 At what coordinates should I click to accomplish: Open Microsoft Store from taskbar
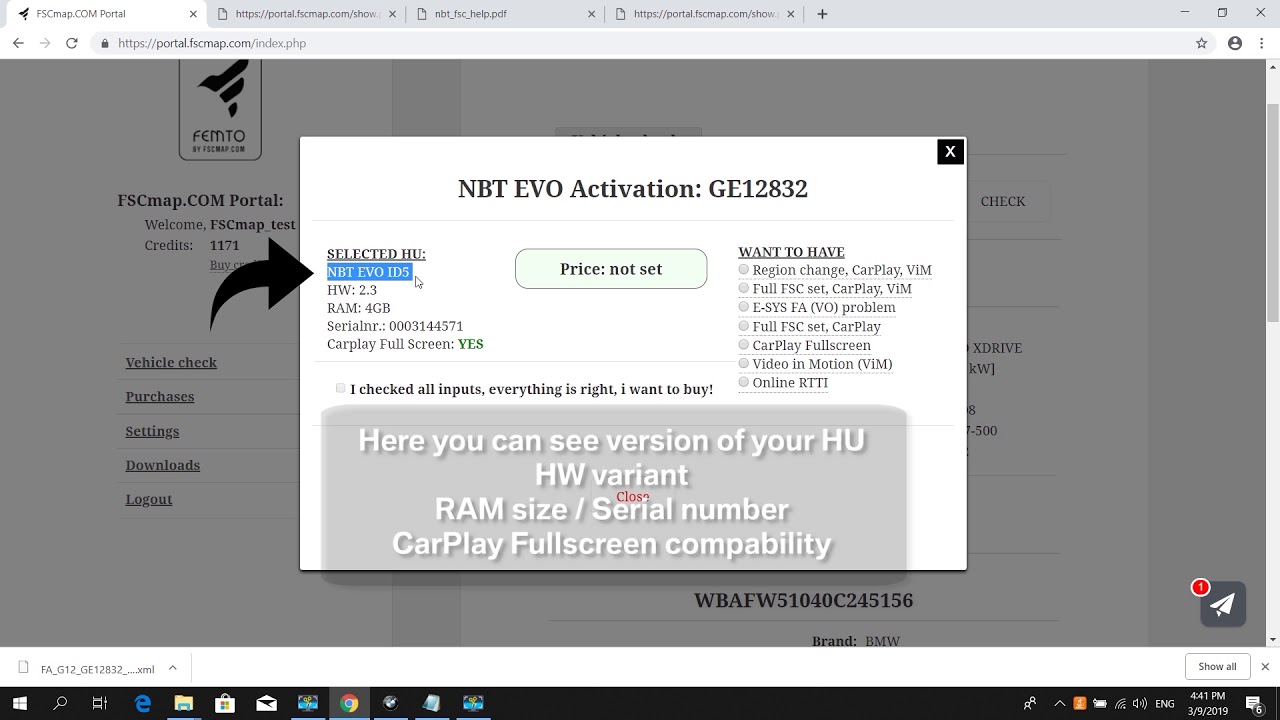(x=225, y=703)
